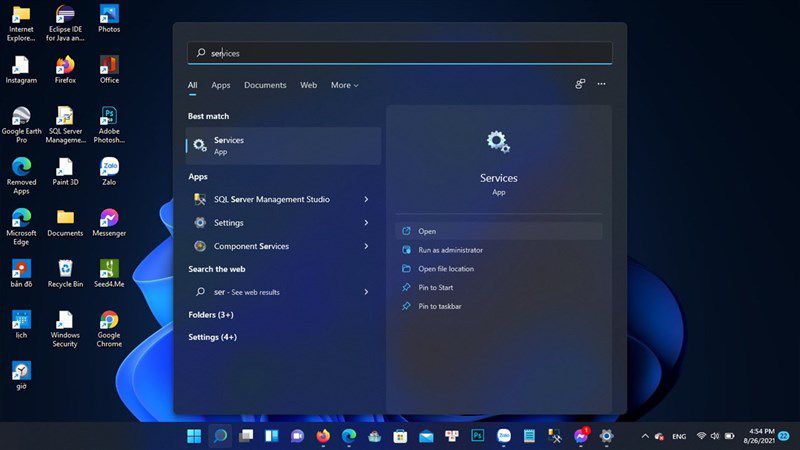Switch to the Apps filter tab
The image size is (800, 450).
(221, 85)
